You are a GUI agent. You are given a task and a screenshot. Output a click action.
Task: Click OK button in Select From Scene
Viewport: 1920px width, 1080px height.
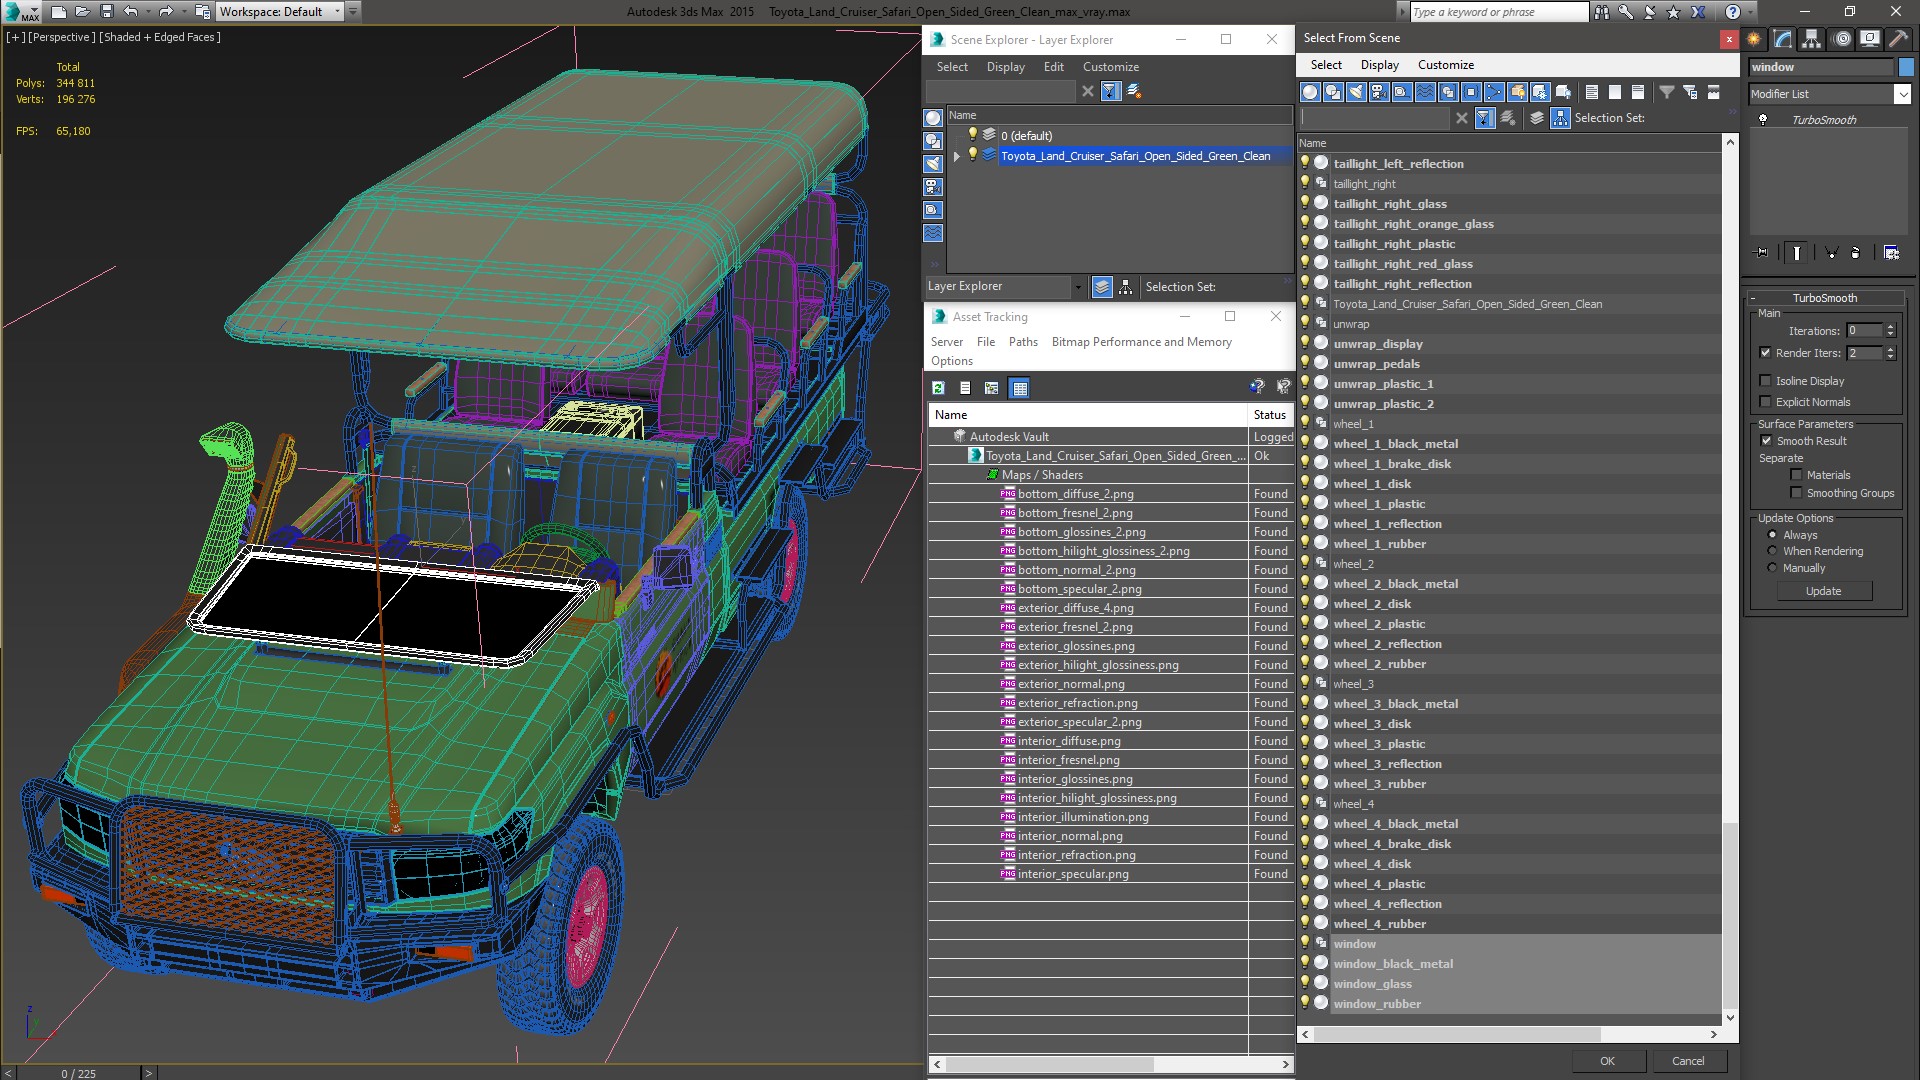pyautogui.click(x=1606, y=1060)
